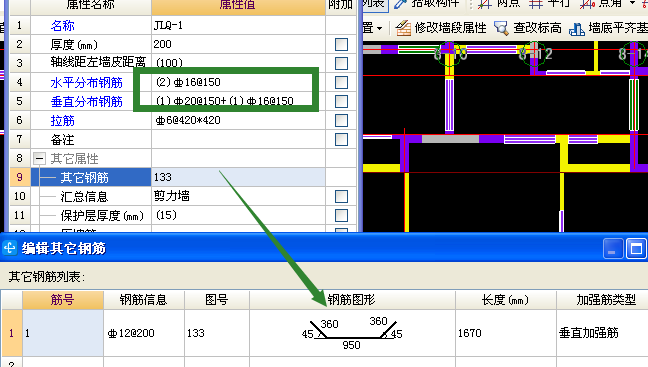Screen dimensions: 648x367
Task: Click the 属性值 column header
Action: coord(238,5)
